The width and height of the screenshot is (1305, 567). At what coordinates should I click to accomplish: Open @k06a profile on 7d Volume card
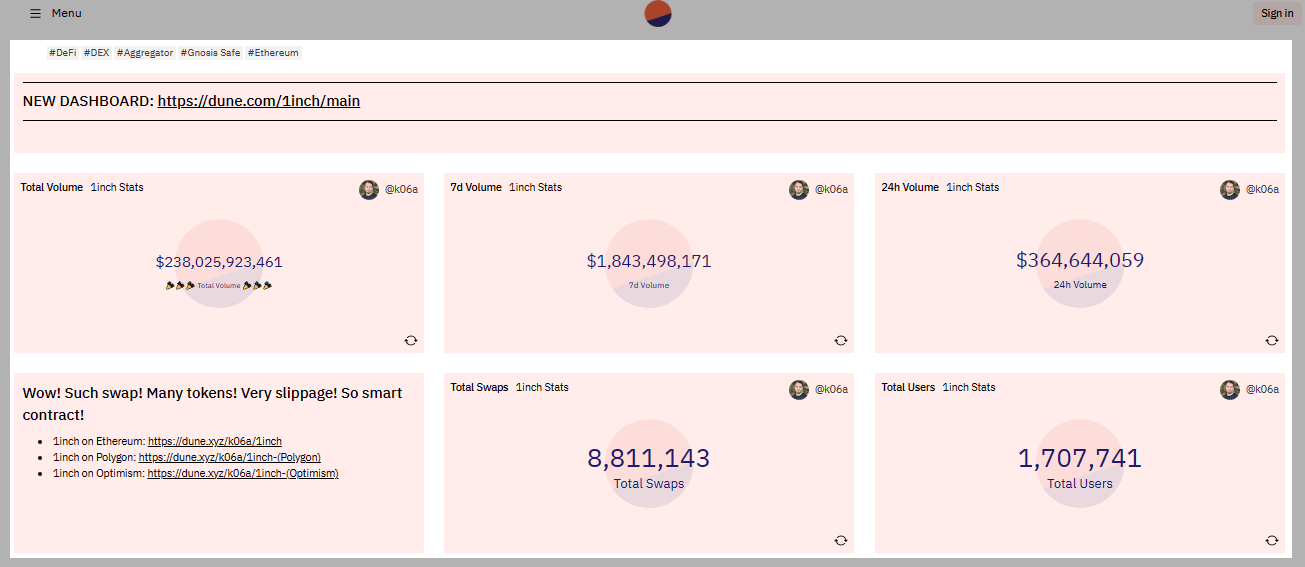point(831,189)
